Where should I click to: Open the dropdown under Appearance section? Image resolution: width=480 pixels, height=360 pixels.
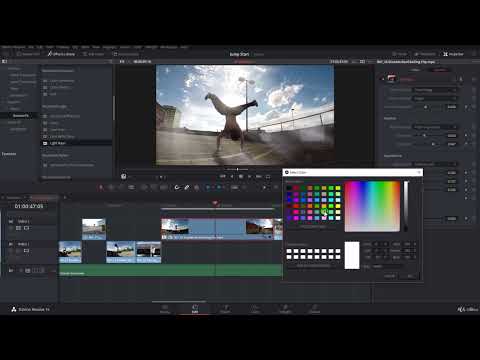434,164
